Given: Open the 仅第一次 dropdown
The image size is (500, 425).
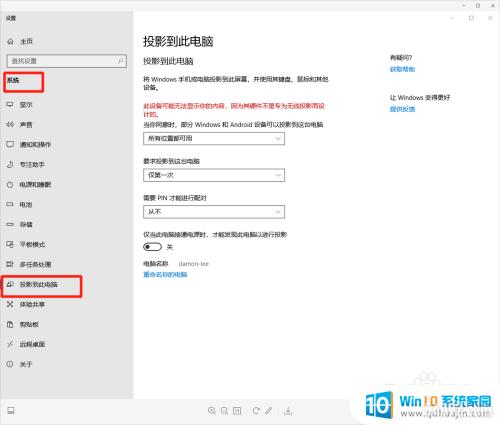Looking at the screenshot, I should 214,175.
